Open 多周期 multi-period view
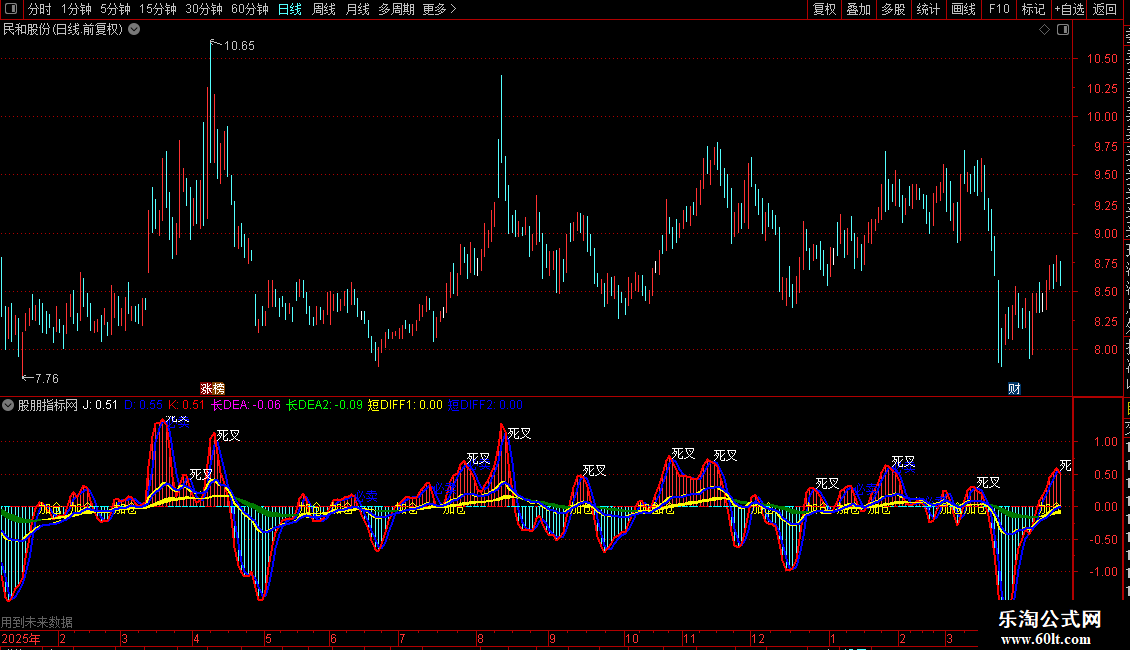This screenshot has height=650, width=1130. [x=396, y=9]
